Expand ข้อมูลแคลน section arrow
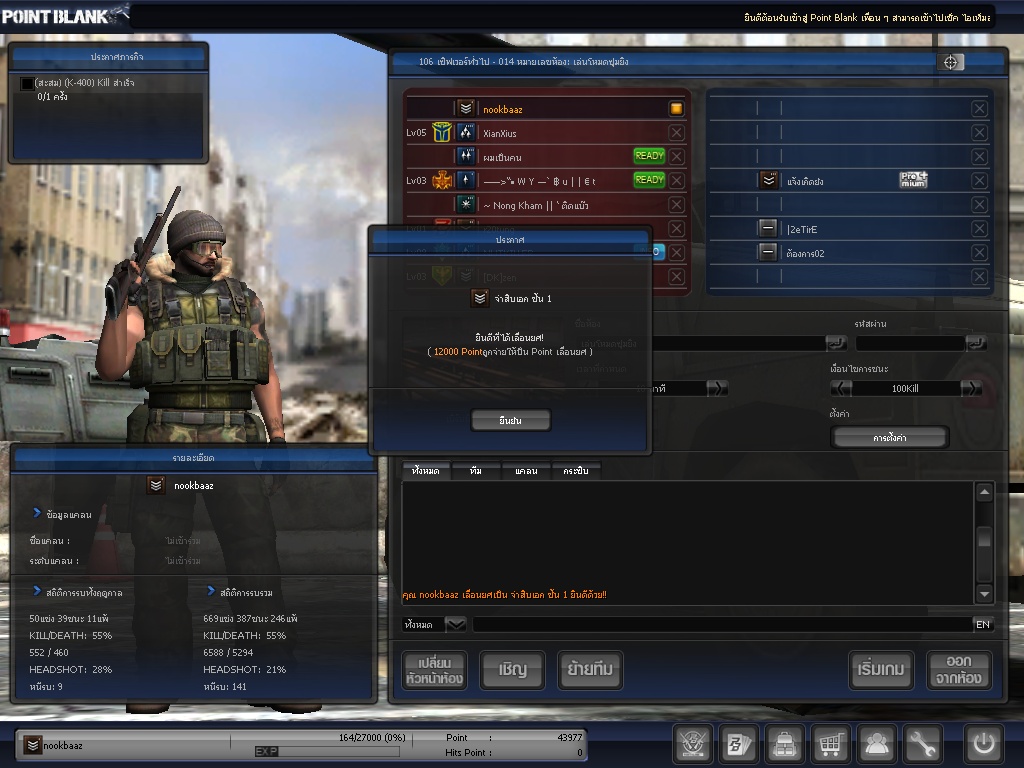Screen dimensions: 1024x768 coord(37,513)
